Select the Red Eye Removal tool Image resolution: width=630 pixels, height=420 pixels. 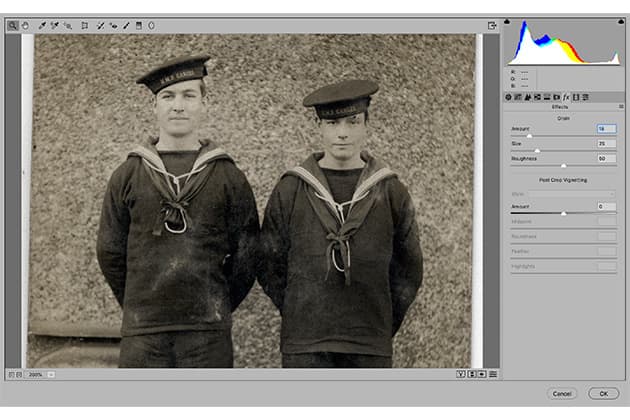click(114, 25)
